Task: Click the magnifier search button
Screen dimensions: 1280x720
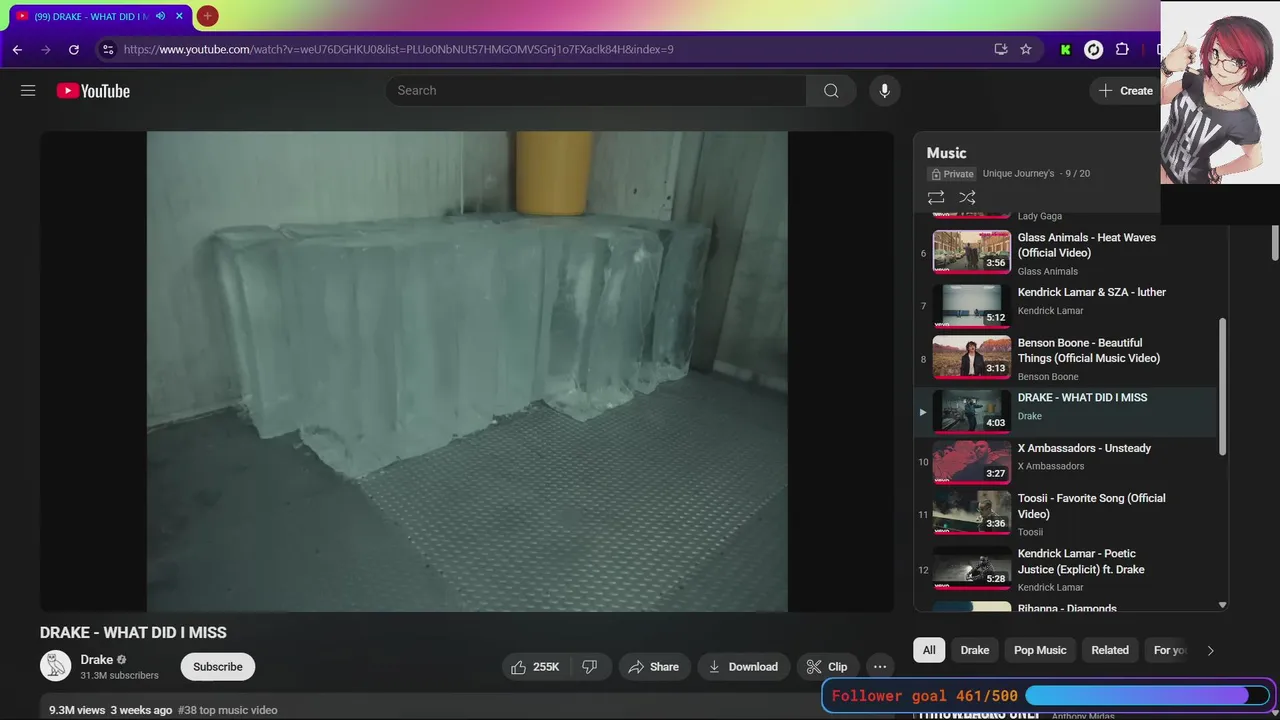Action: pyautogui.click(x=831, y=91)
